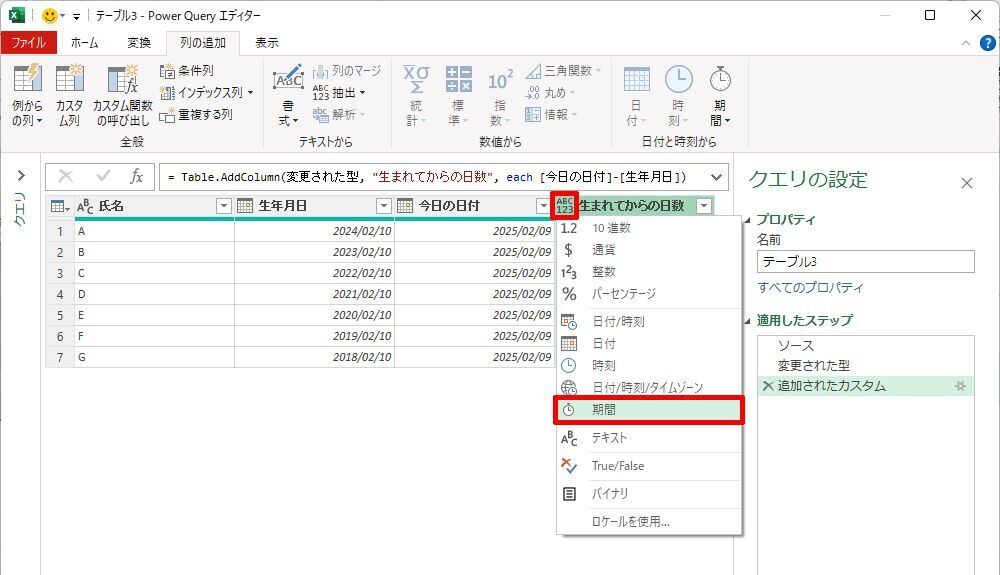Expand the クエリ side pane
Viewport: 1000px width, 575px height.
coord(21,175)
